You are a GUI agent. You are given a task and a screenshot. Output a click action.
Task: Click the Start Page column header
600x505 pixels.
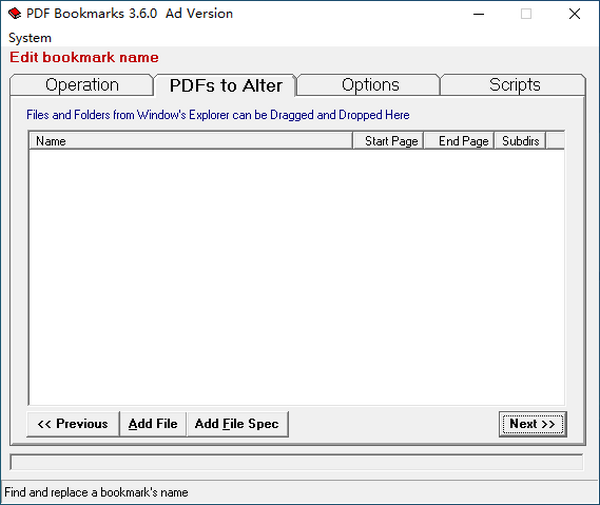pyautogui.click(x=391, y=141)
